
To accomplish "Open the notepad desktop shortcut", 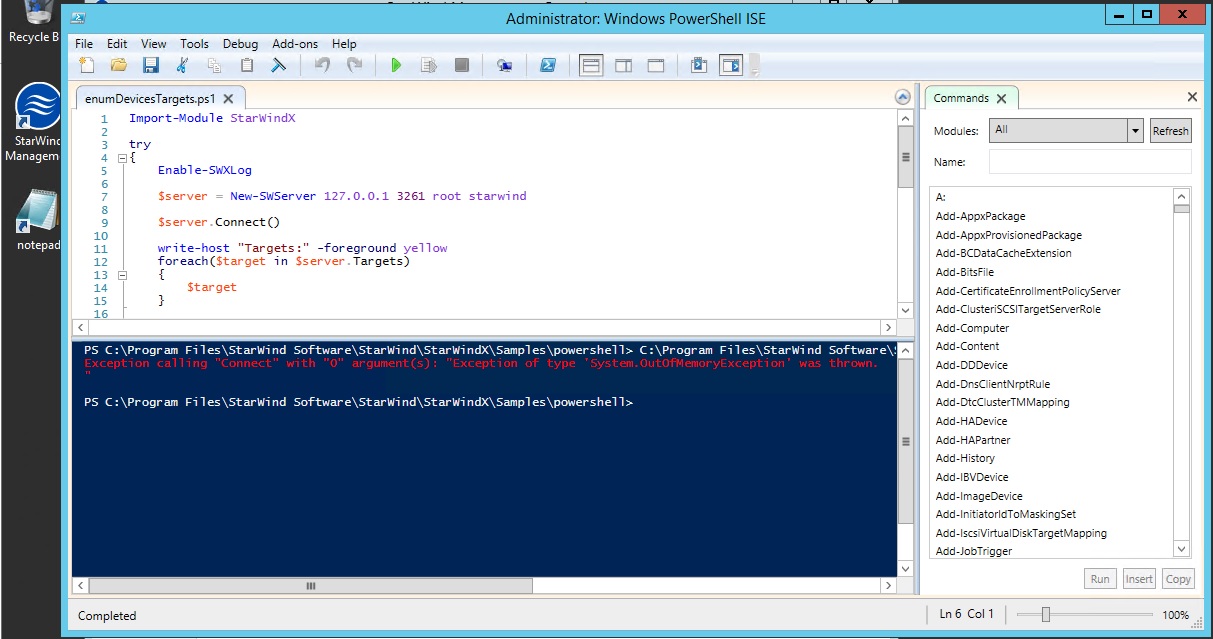I will [37, 219].
